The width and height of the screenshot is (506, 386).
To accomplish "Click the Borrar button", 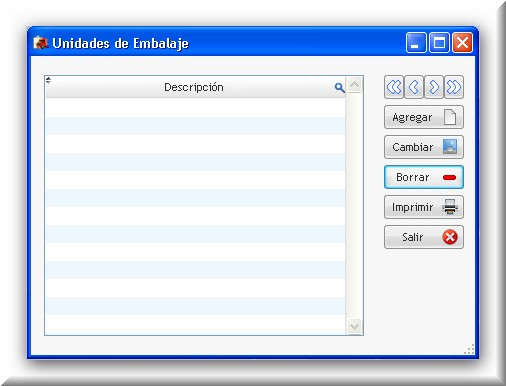I will point(424,177).
